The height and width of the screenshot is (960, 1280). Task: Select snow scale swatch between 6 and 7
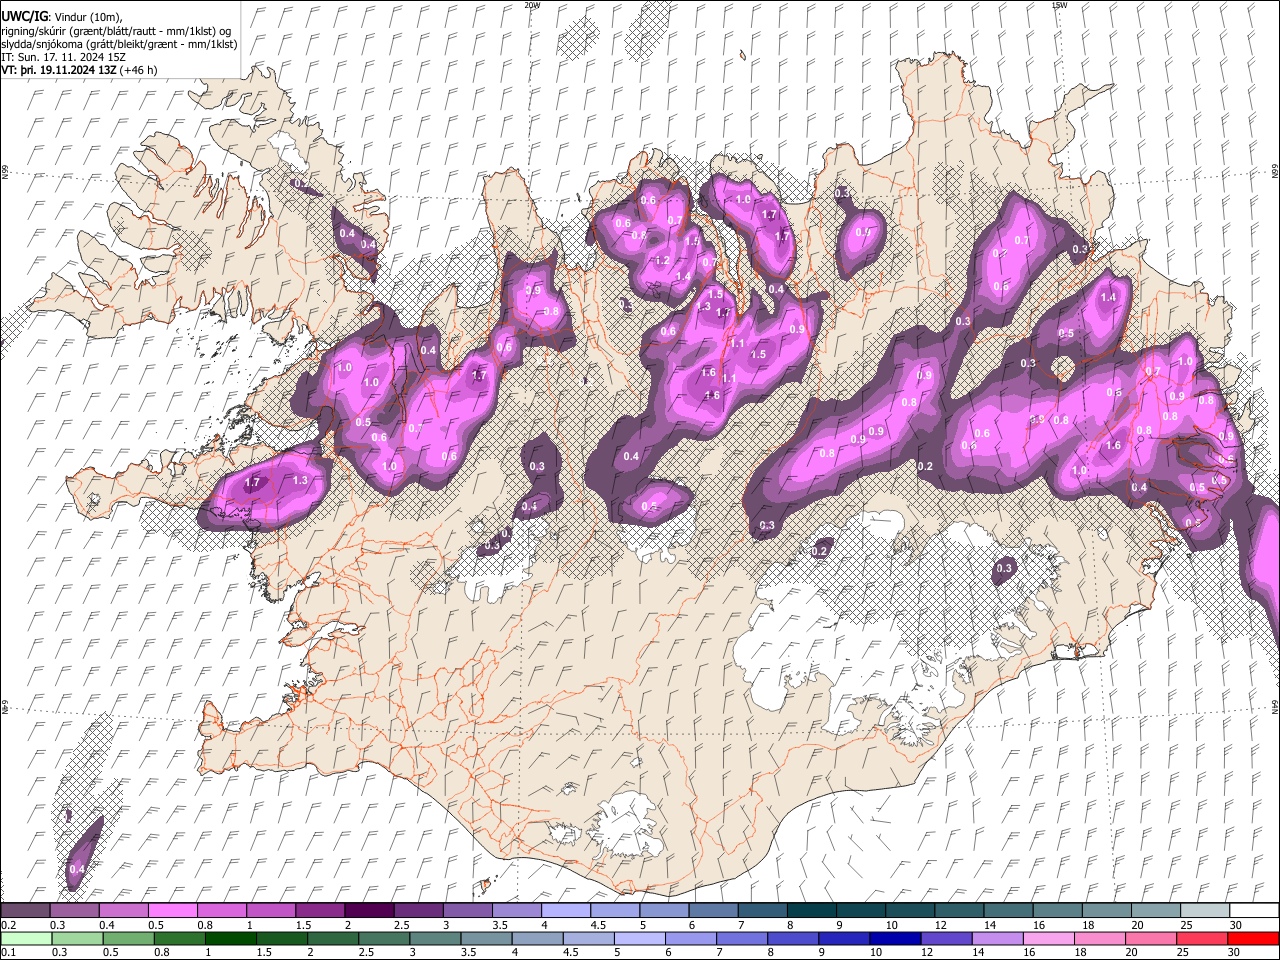point(712,911)
